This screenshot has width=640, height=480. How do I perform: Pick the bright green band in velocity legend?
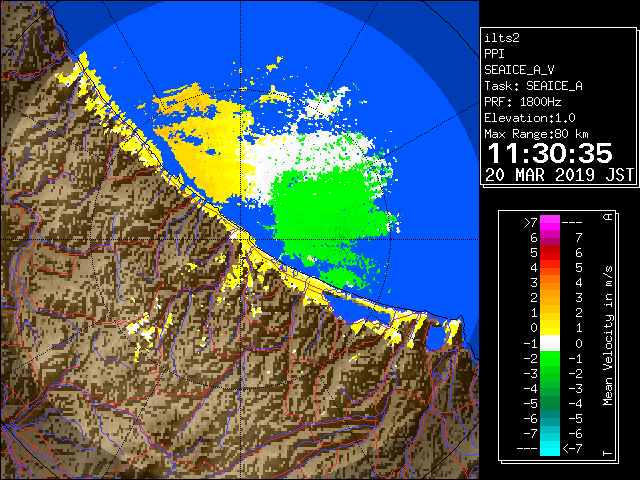550,358
